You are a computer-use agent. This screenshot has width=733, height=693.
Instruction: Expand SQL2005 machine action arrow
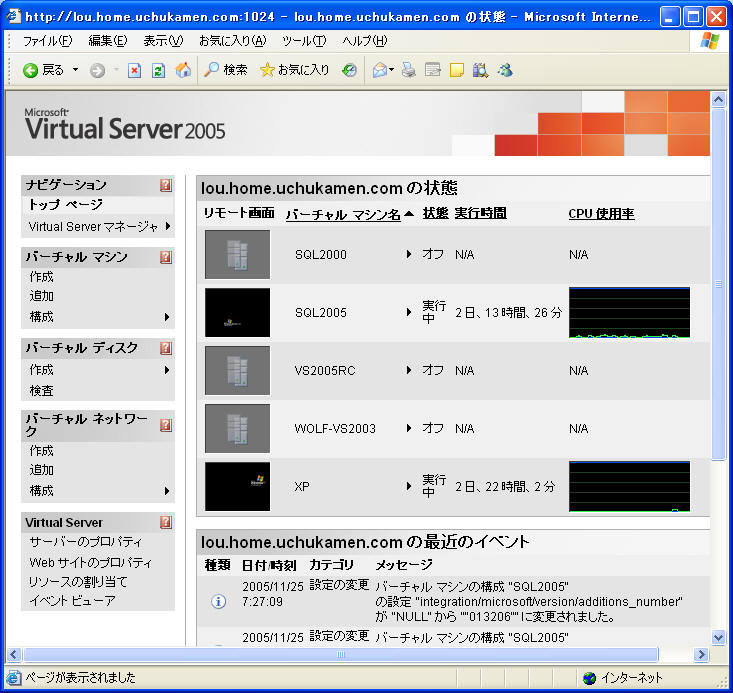(409, 312)
